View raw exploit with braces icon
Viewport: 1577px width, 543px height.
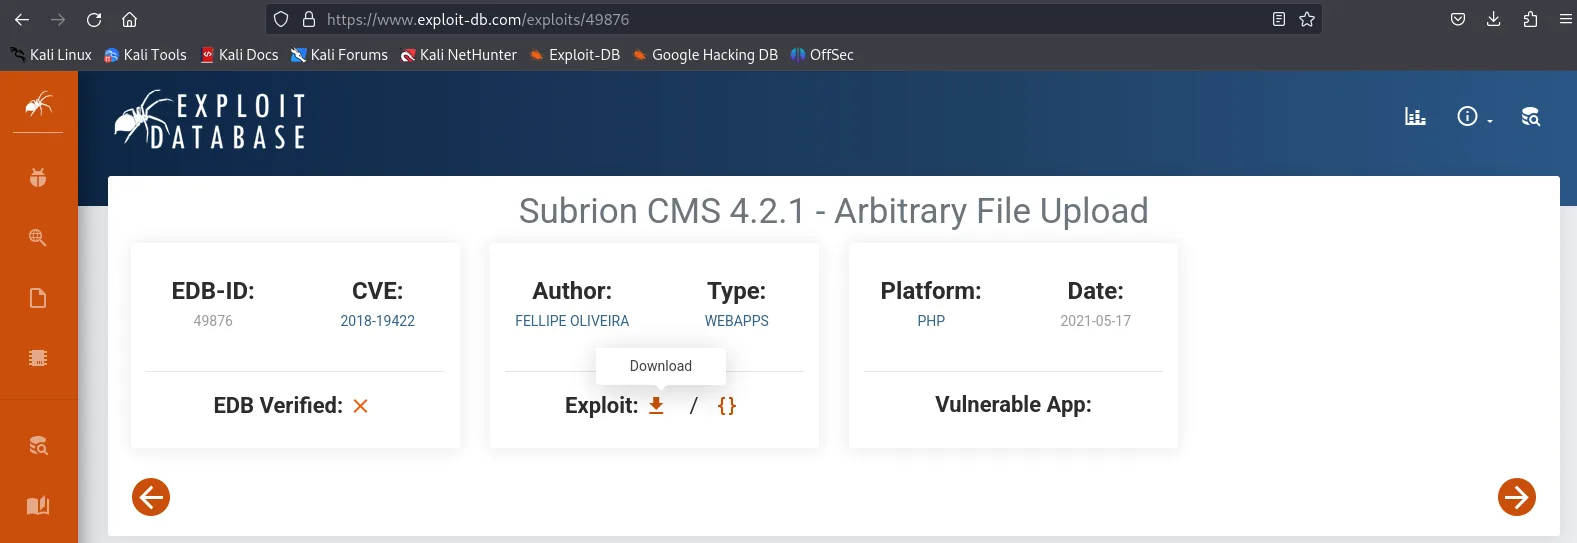[727, 405]
